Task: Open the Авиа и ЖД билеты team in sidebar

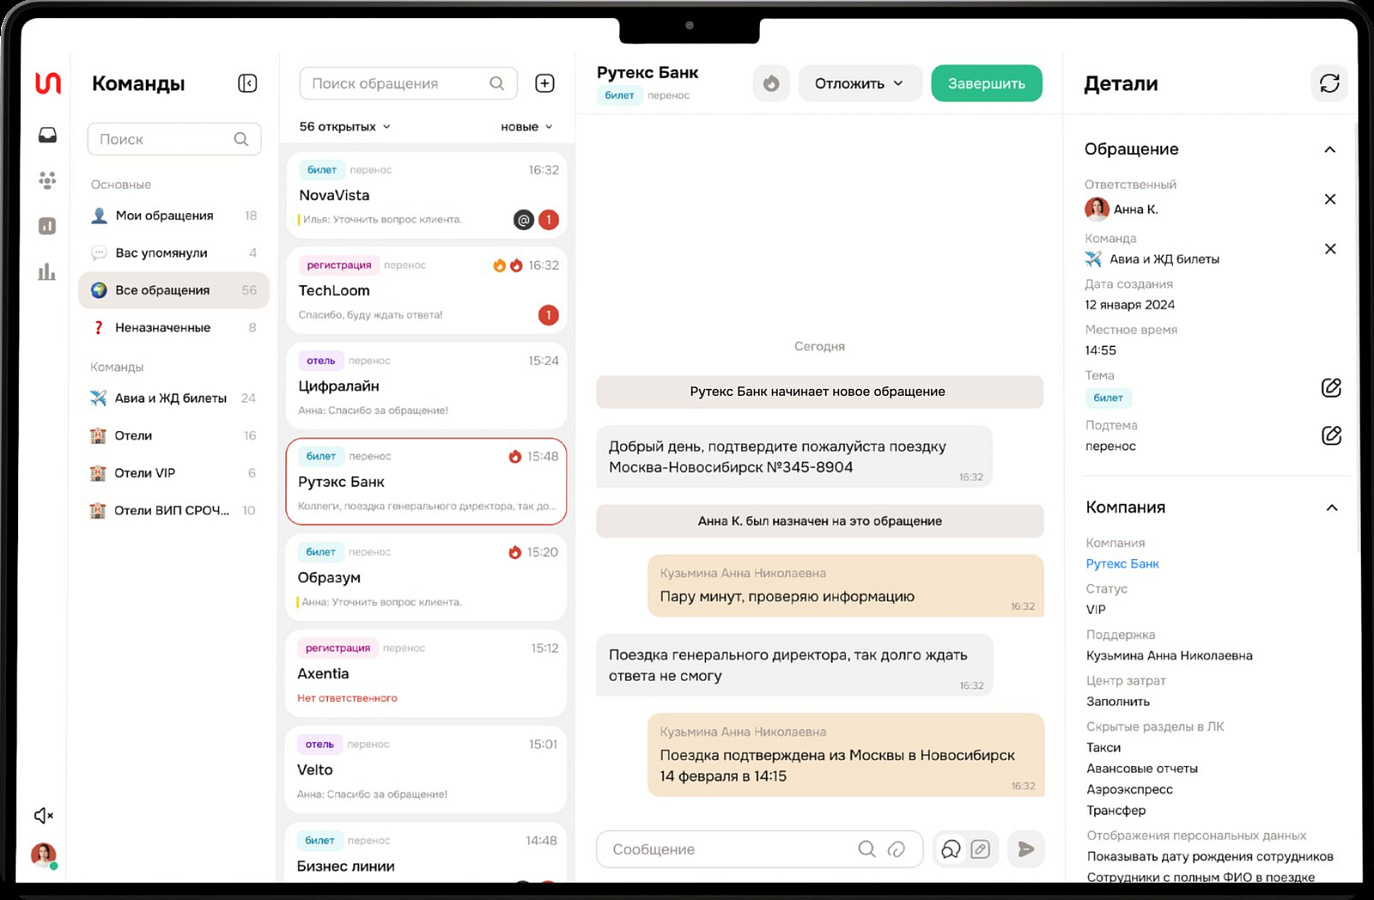Action: coord(174,398)
